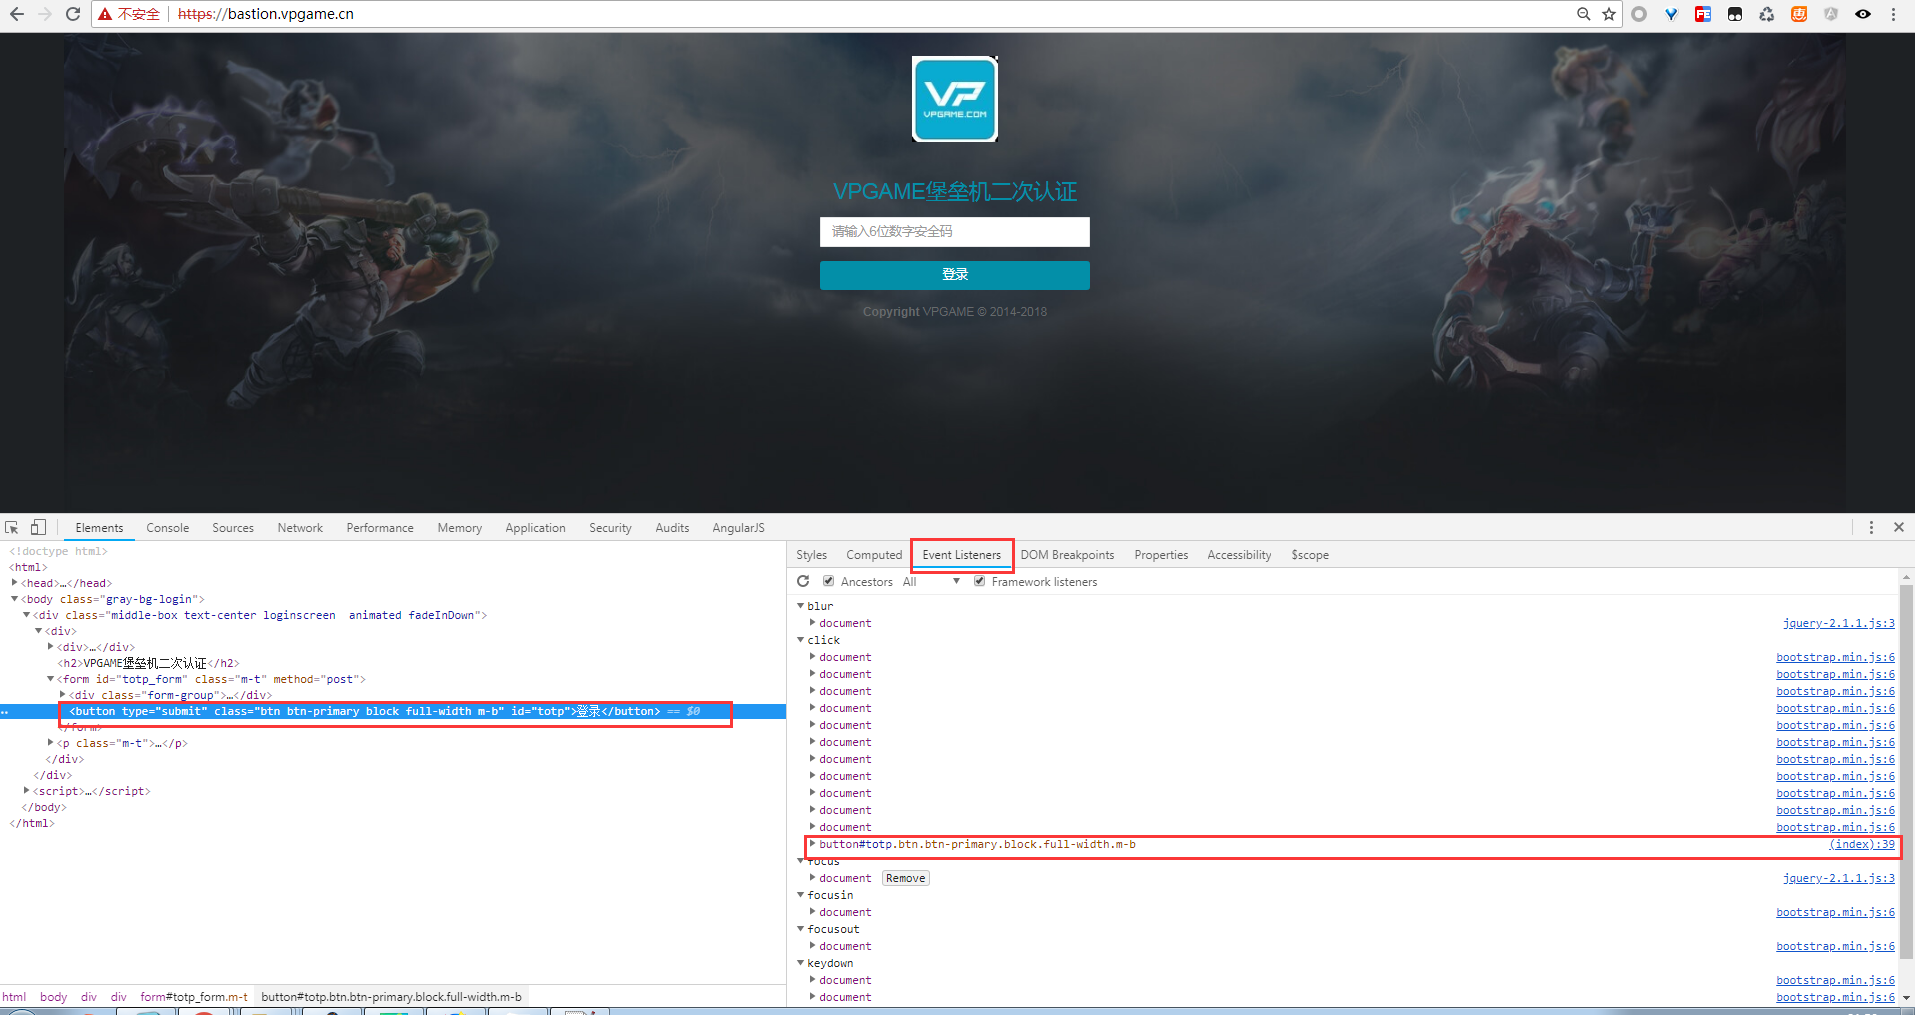Open the Chrome three-dot menu
The width and height of the screenshot is (1915, 1015).
pos(1894,14)
